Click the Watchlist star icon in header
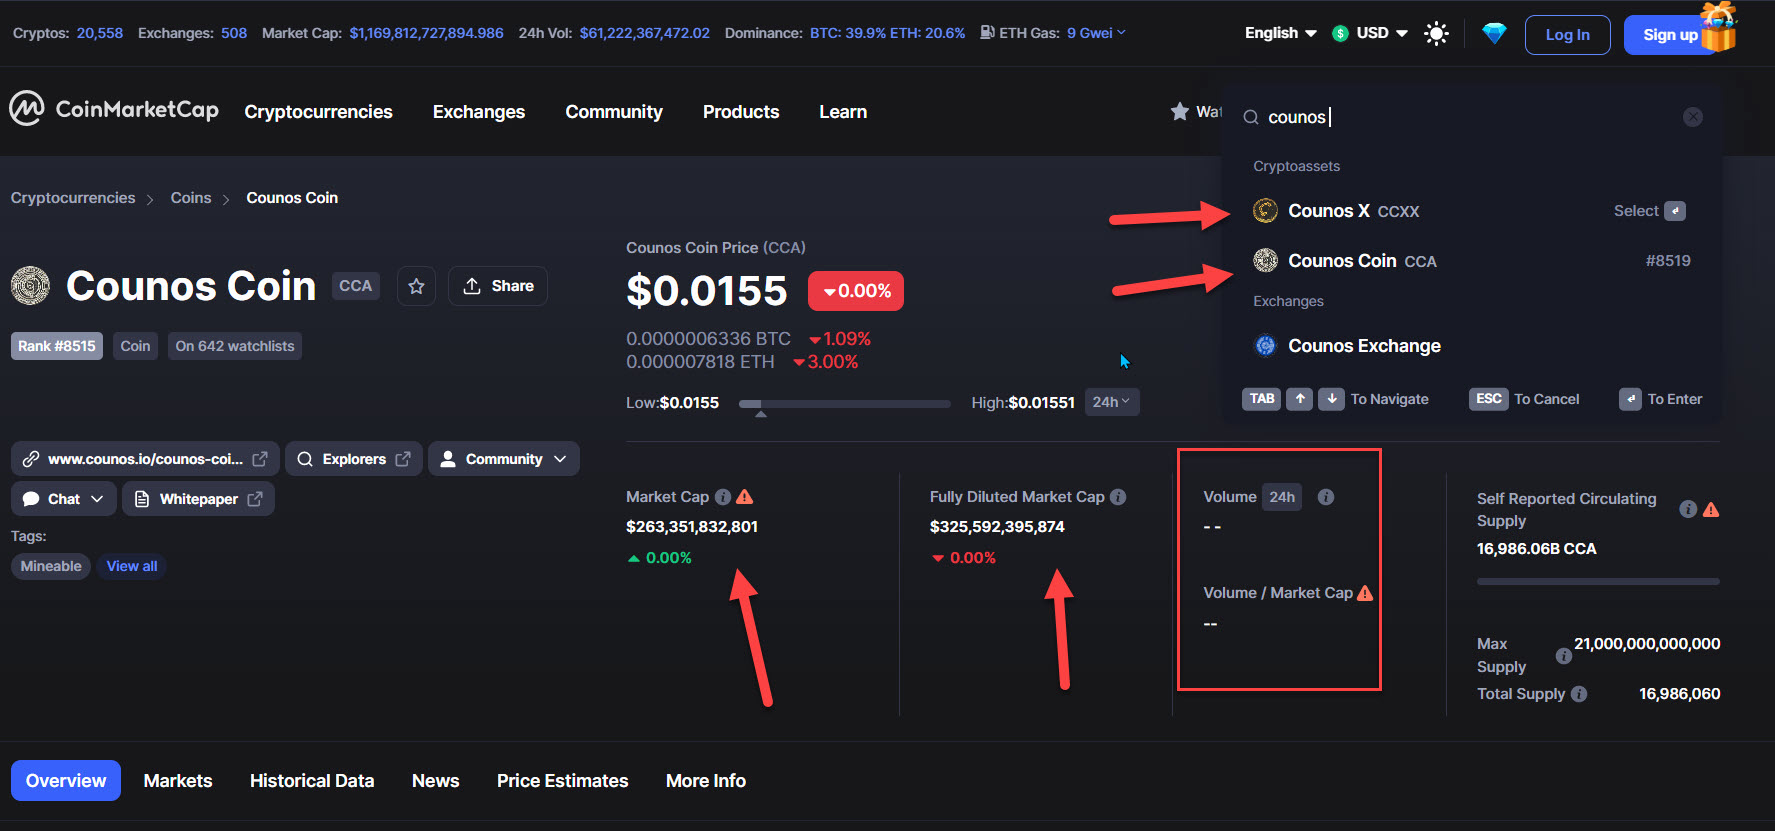This screenshot has width=1775, height=831. (1180, 111)
